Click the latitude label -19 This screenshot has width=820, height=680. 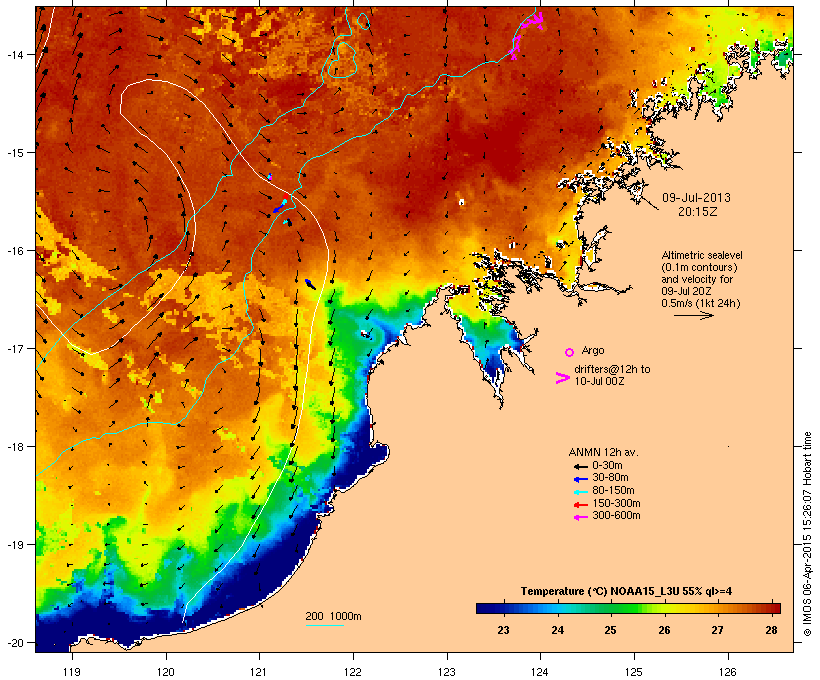(14, 545)
